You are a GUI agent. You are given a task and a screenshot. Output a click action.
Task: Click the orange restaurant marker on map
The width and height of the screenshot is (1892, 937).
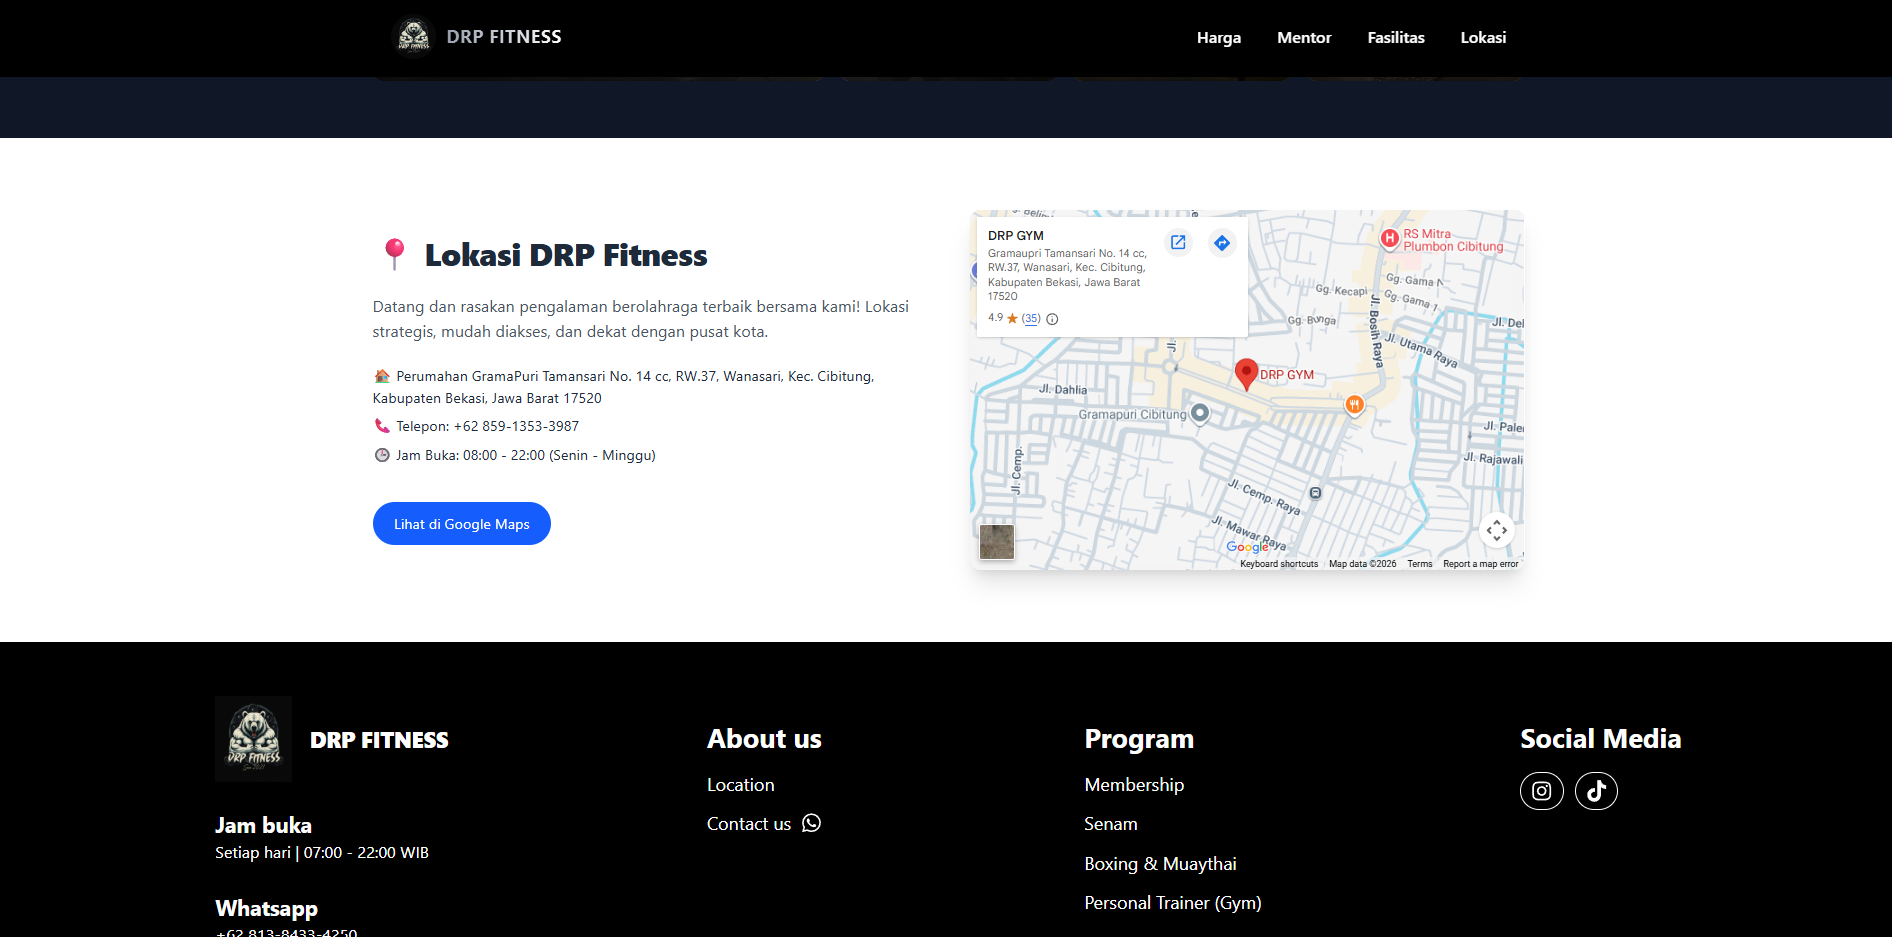coord(1354,405)
